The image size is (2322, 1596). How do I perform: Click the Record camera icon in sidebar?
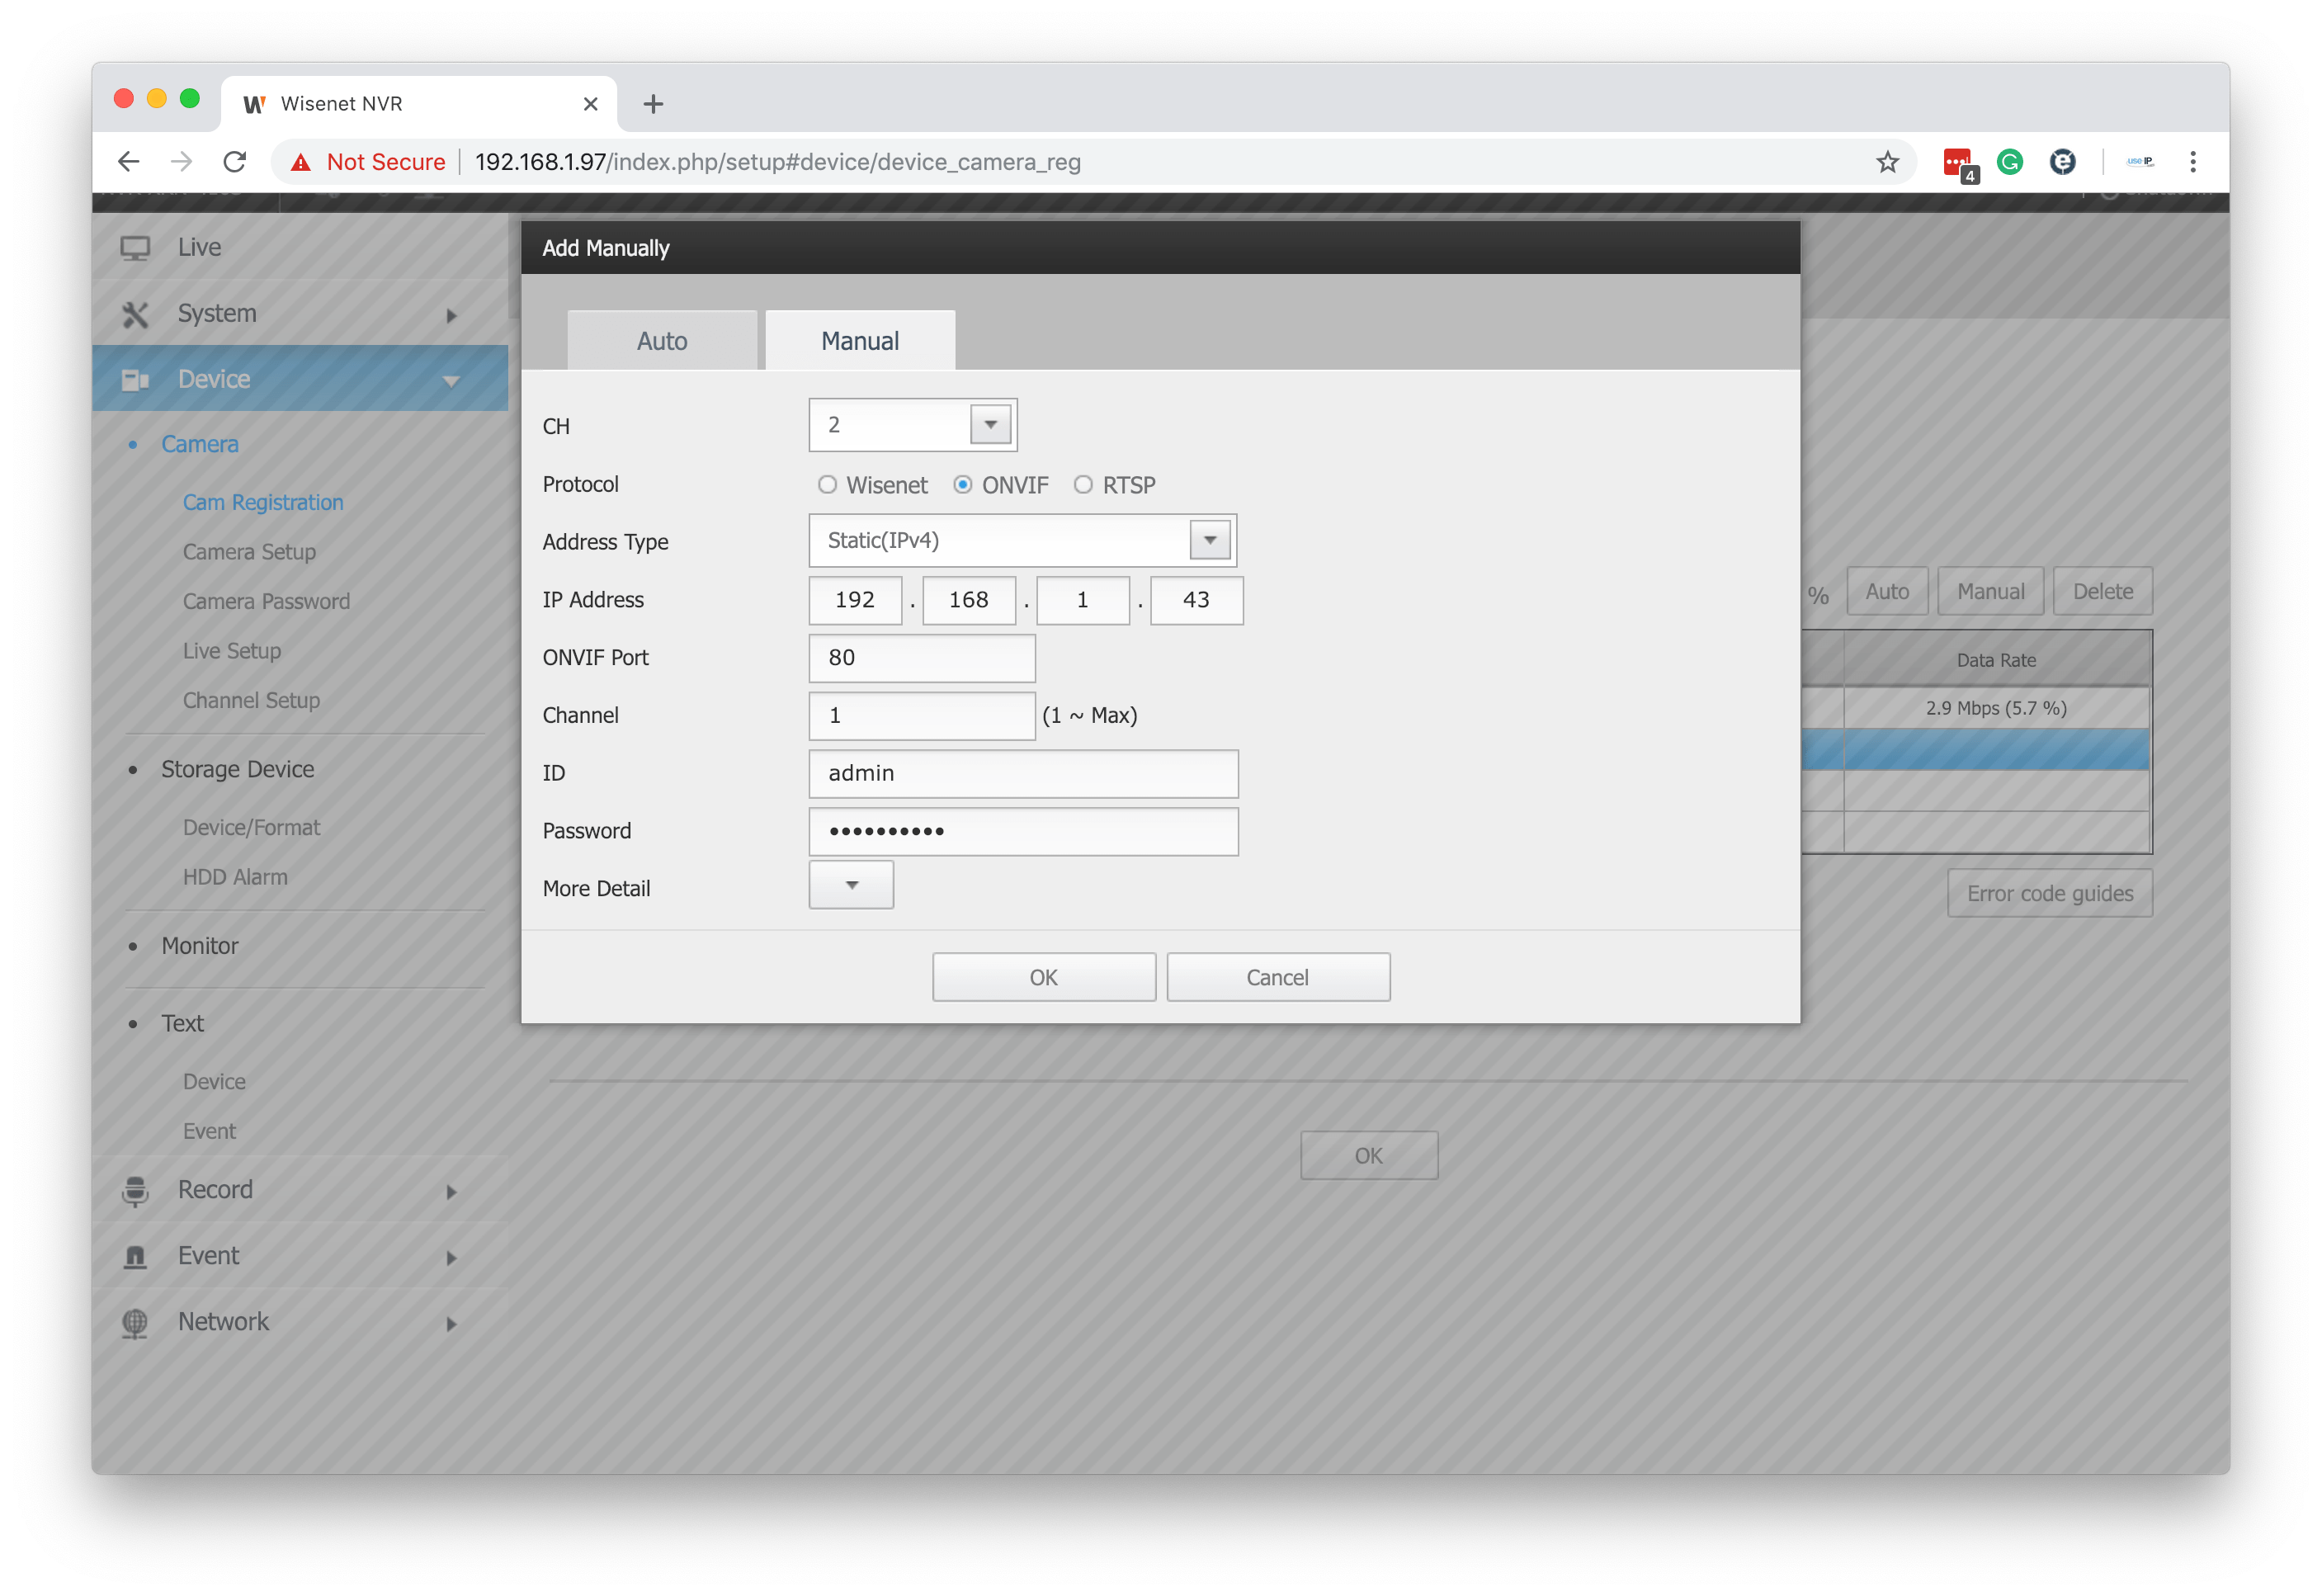[135, 1191]
